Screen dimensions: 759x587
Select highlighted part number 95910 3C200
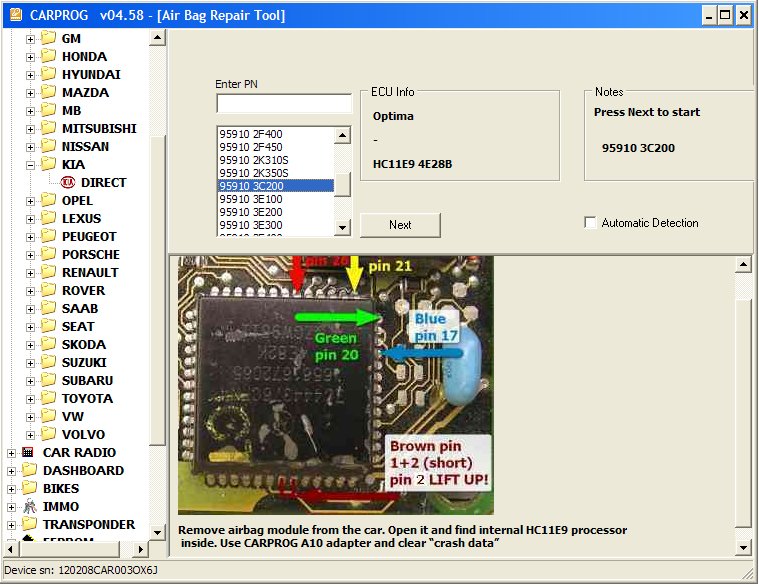[x=276, y=186]
